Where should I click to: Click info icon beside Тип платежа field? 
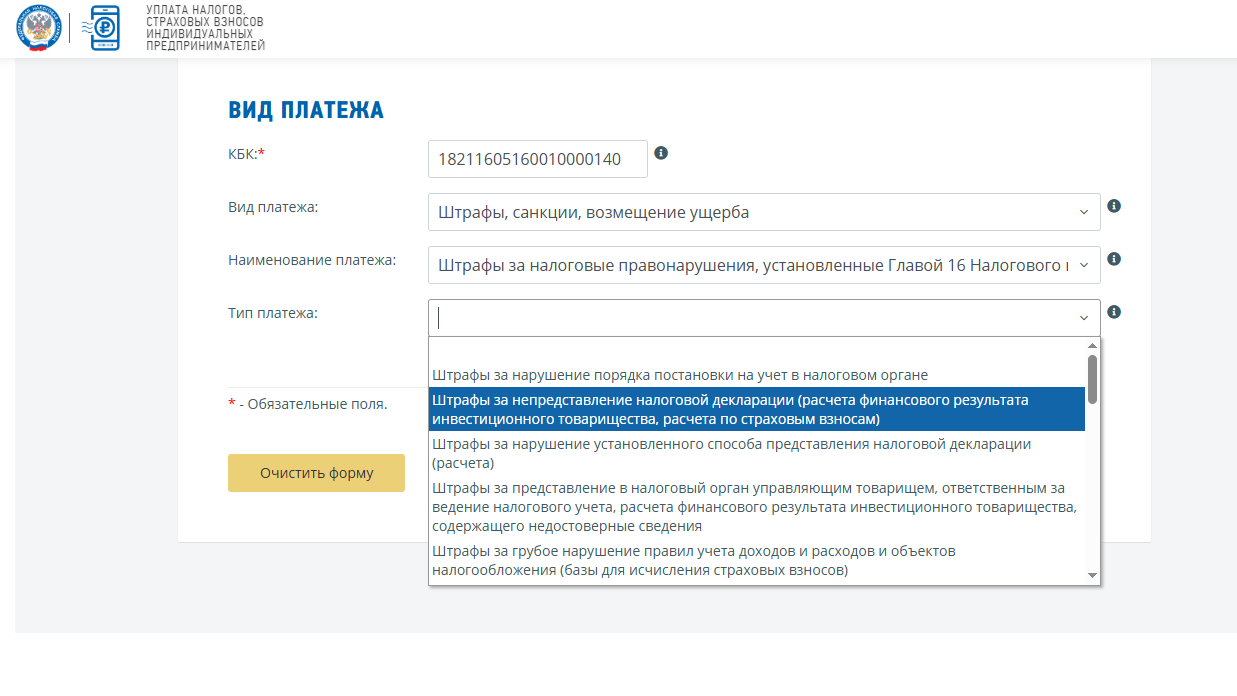[x=1114, y=312]
